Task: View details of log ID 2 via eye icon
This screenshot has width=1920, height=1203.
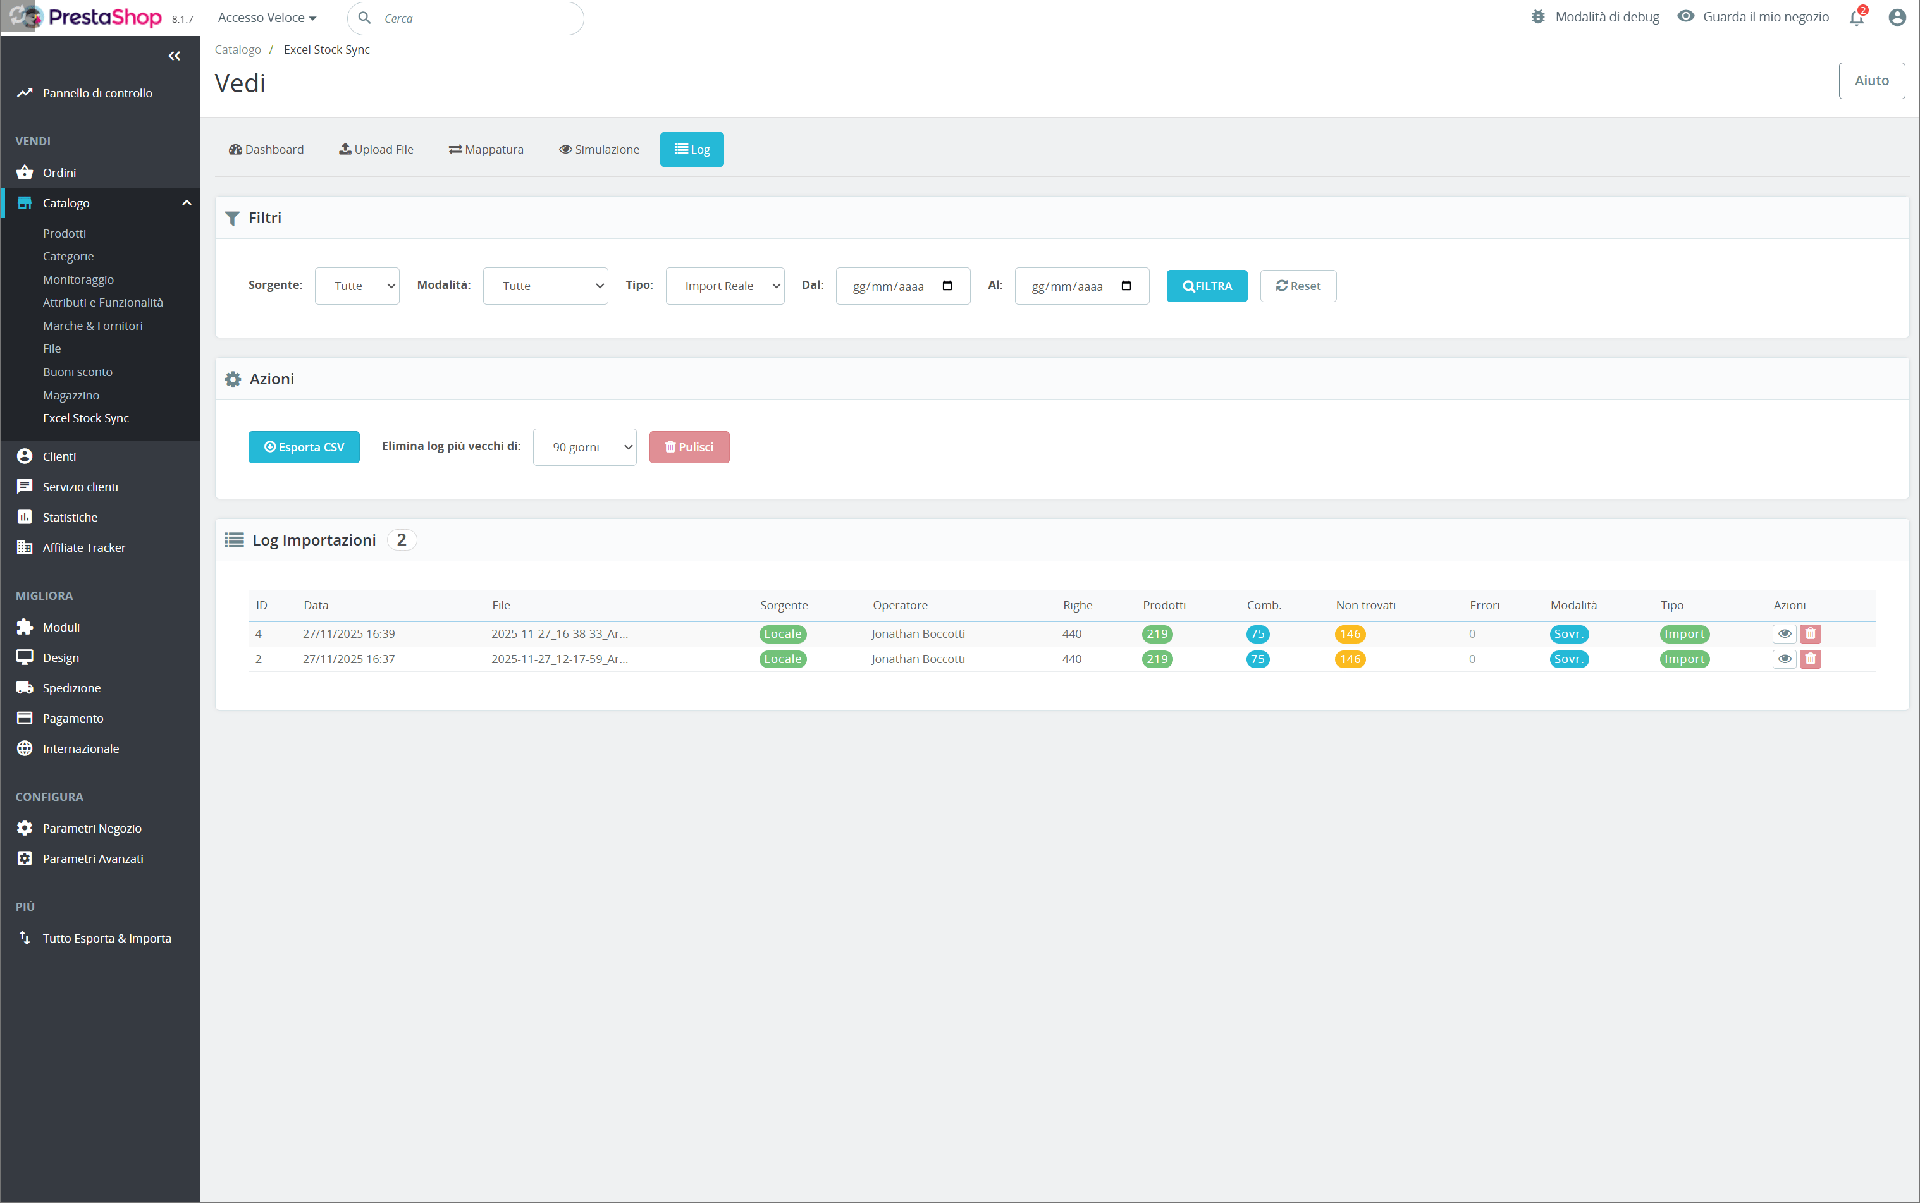Action: point(1784,659)
